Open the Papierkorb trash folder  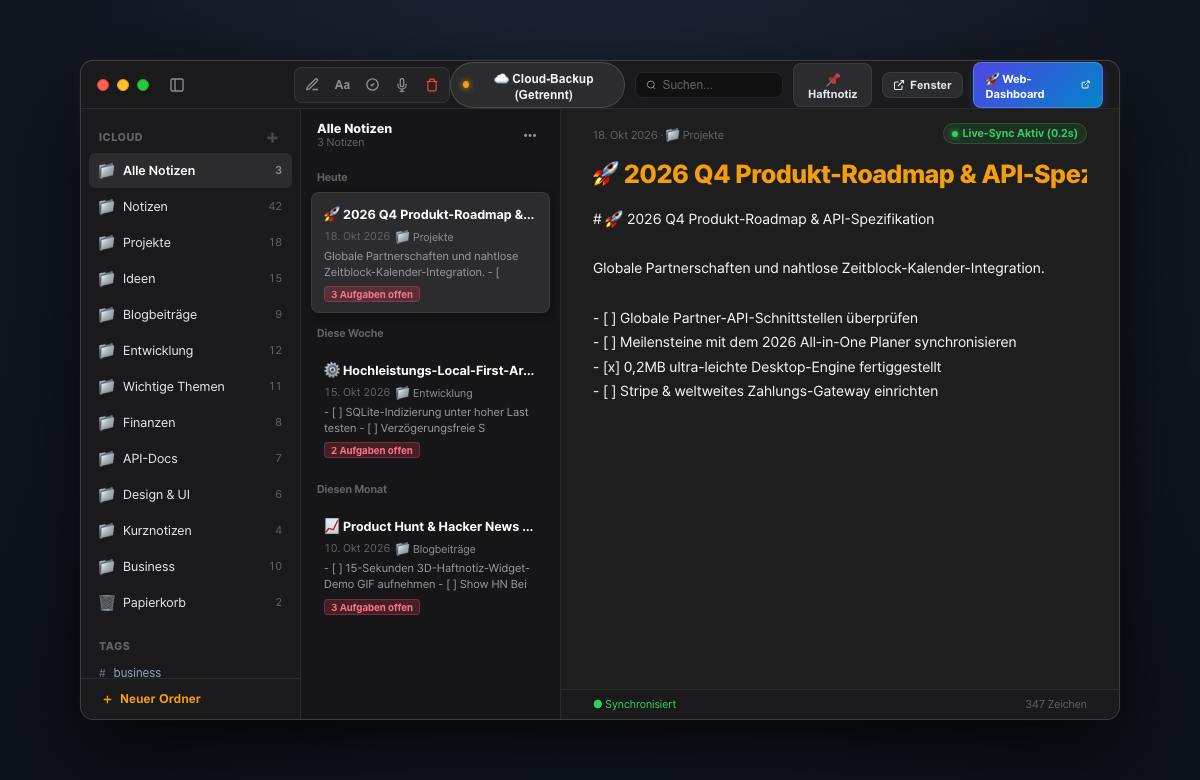(190, 602)
